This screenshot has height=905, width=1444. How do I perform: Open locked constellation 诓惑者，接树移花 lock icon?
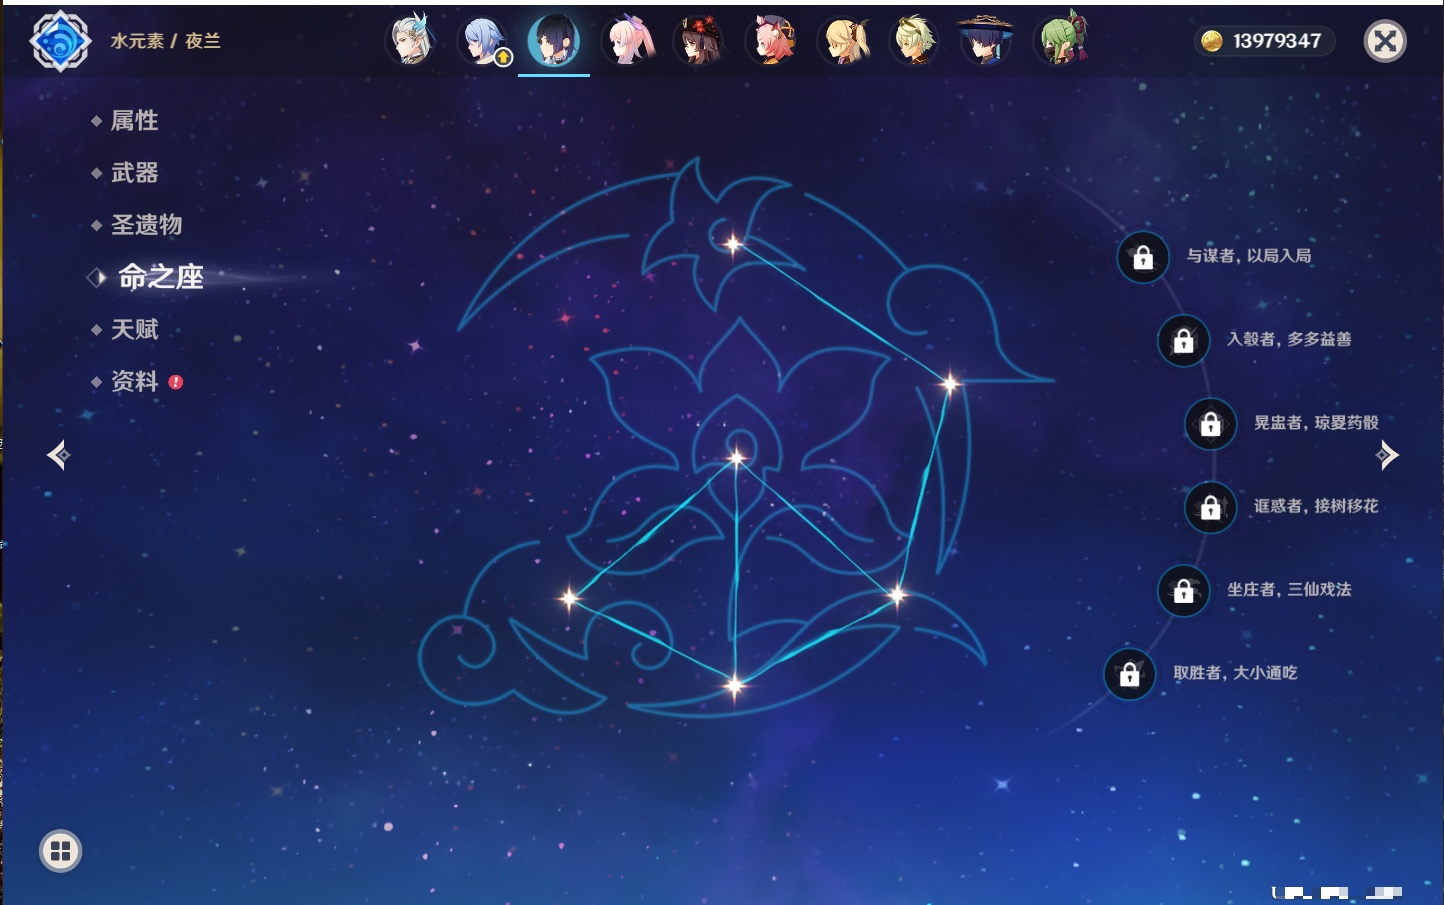tap(1211, 507)
